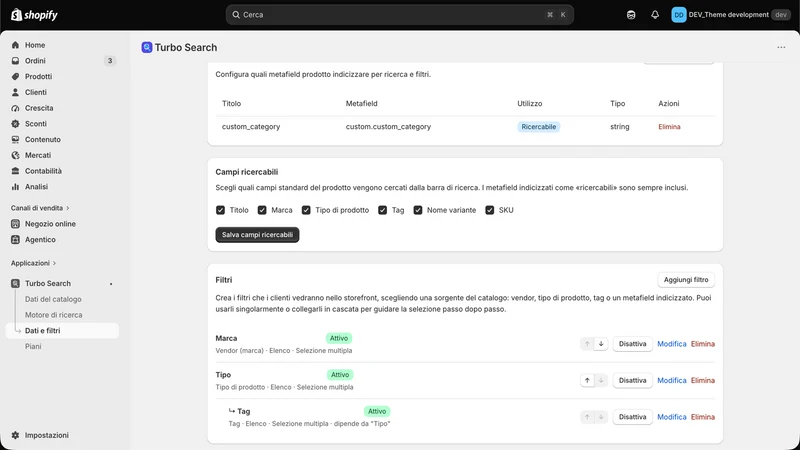
Task: Move Marca filter down with arrow
Action: 601,344
